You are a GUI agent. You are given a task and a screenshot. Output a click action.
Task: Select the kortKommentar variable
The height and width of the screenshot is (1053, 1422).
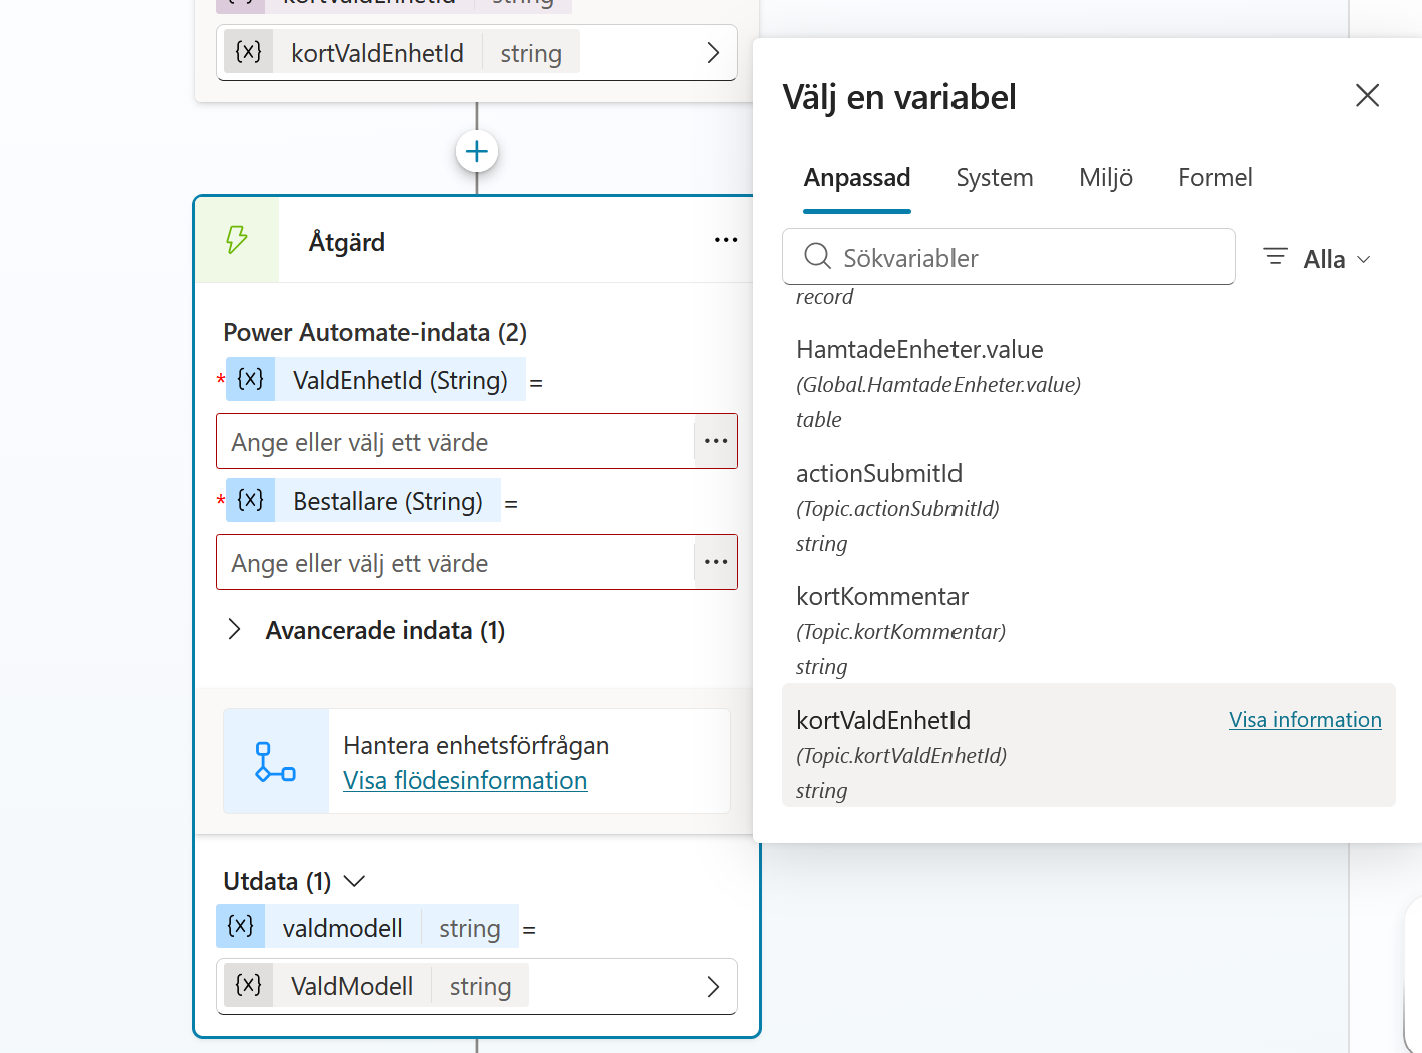pyautogui.click(x=1088, y=631)
